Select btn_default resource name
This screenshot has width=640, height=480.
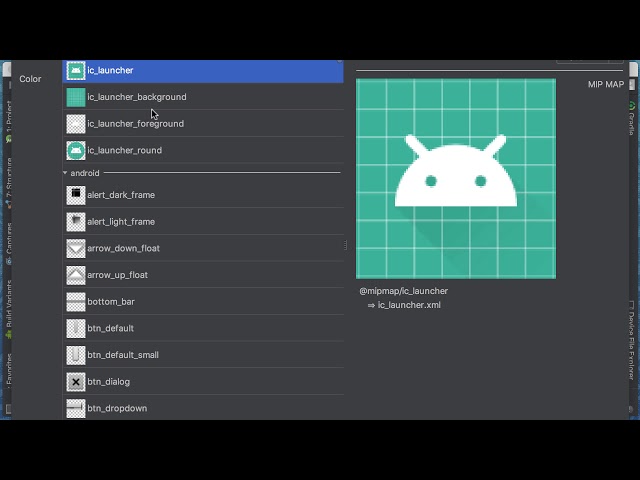tap(111, 328)
